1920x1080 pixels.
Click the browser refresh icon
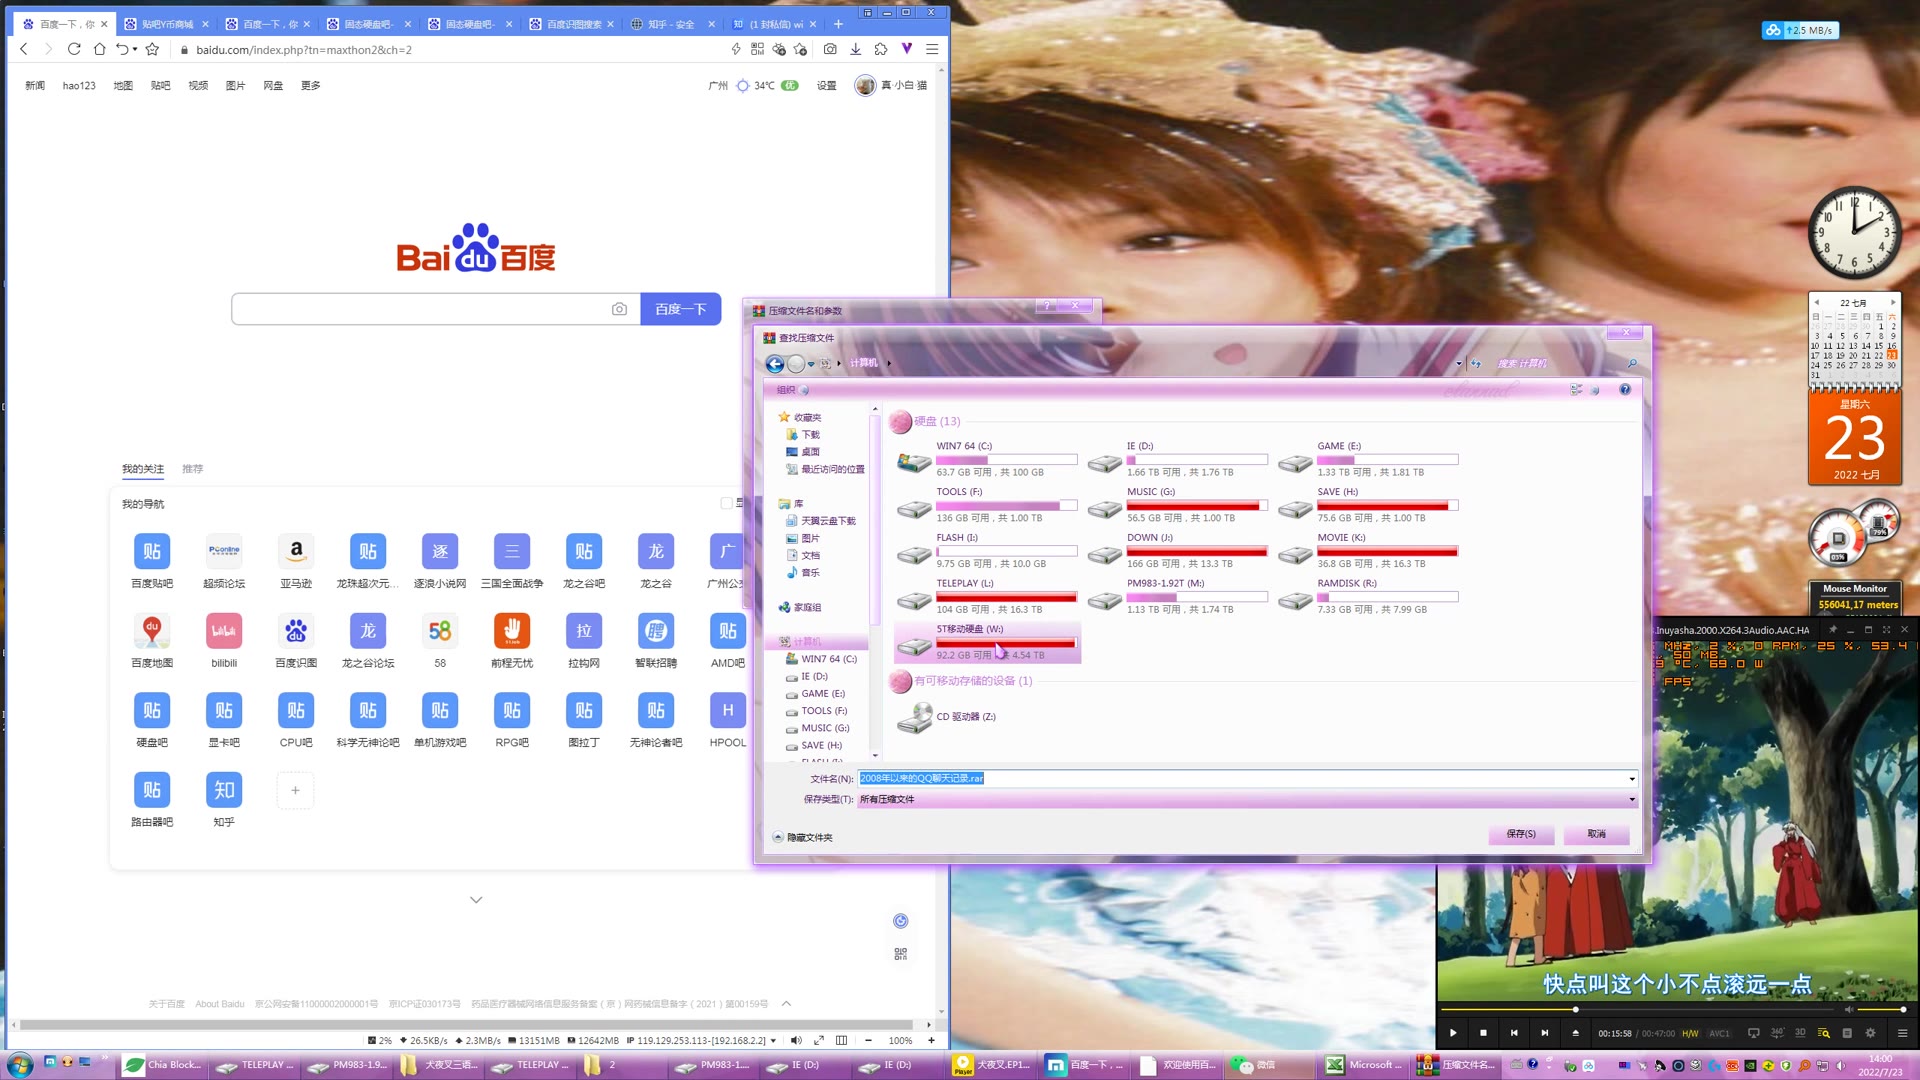tap(74, 49)
